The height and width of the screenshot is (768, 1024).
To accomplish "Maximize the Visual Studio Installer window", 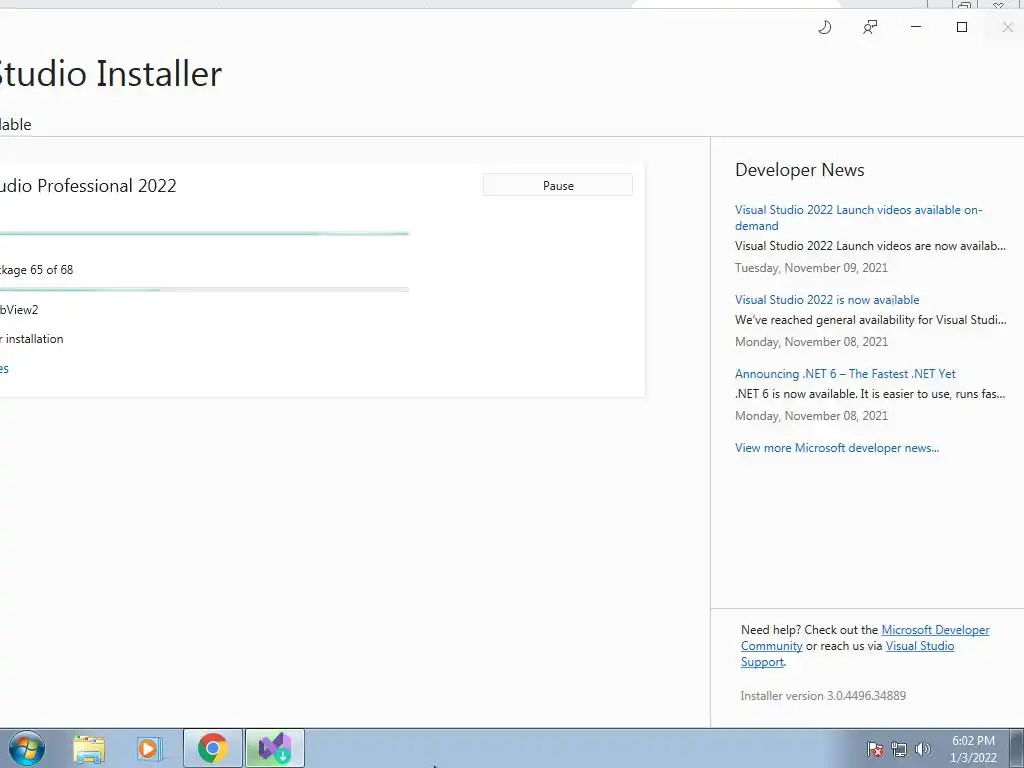I will (x=961, y=27).
